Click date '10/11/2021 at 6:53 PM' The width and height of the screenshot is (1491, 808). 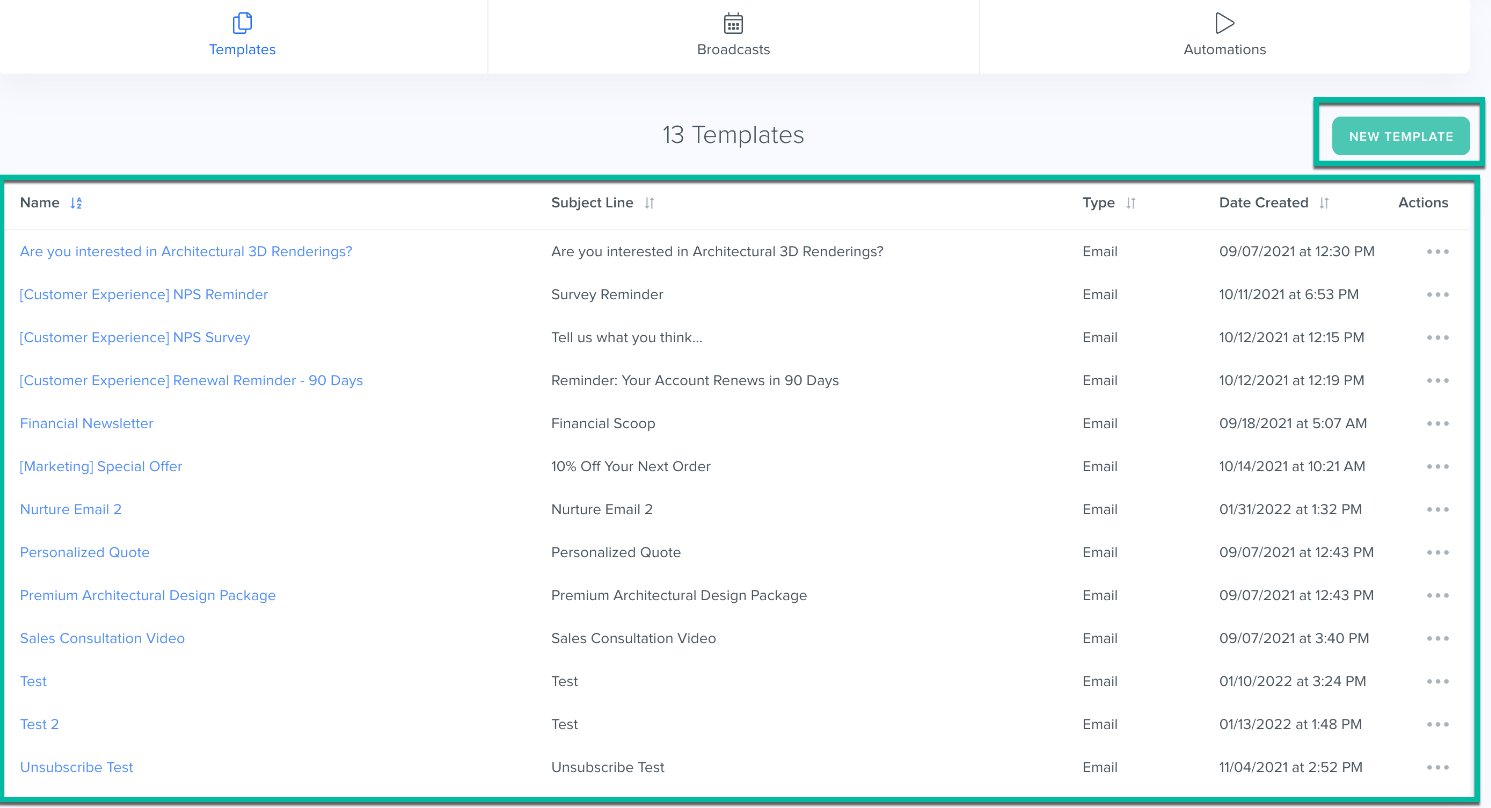(1289, 295)
